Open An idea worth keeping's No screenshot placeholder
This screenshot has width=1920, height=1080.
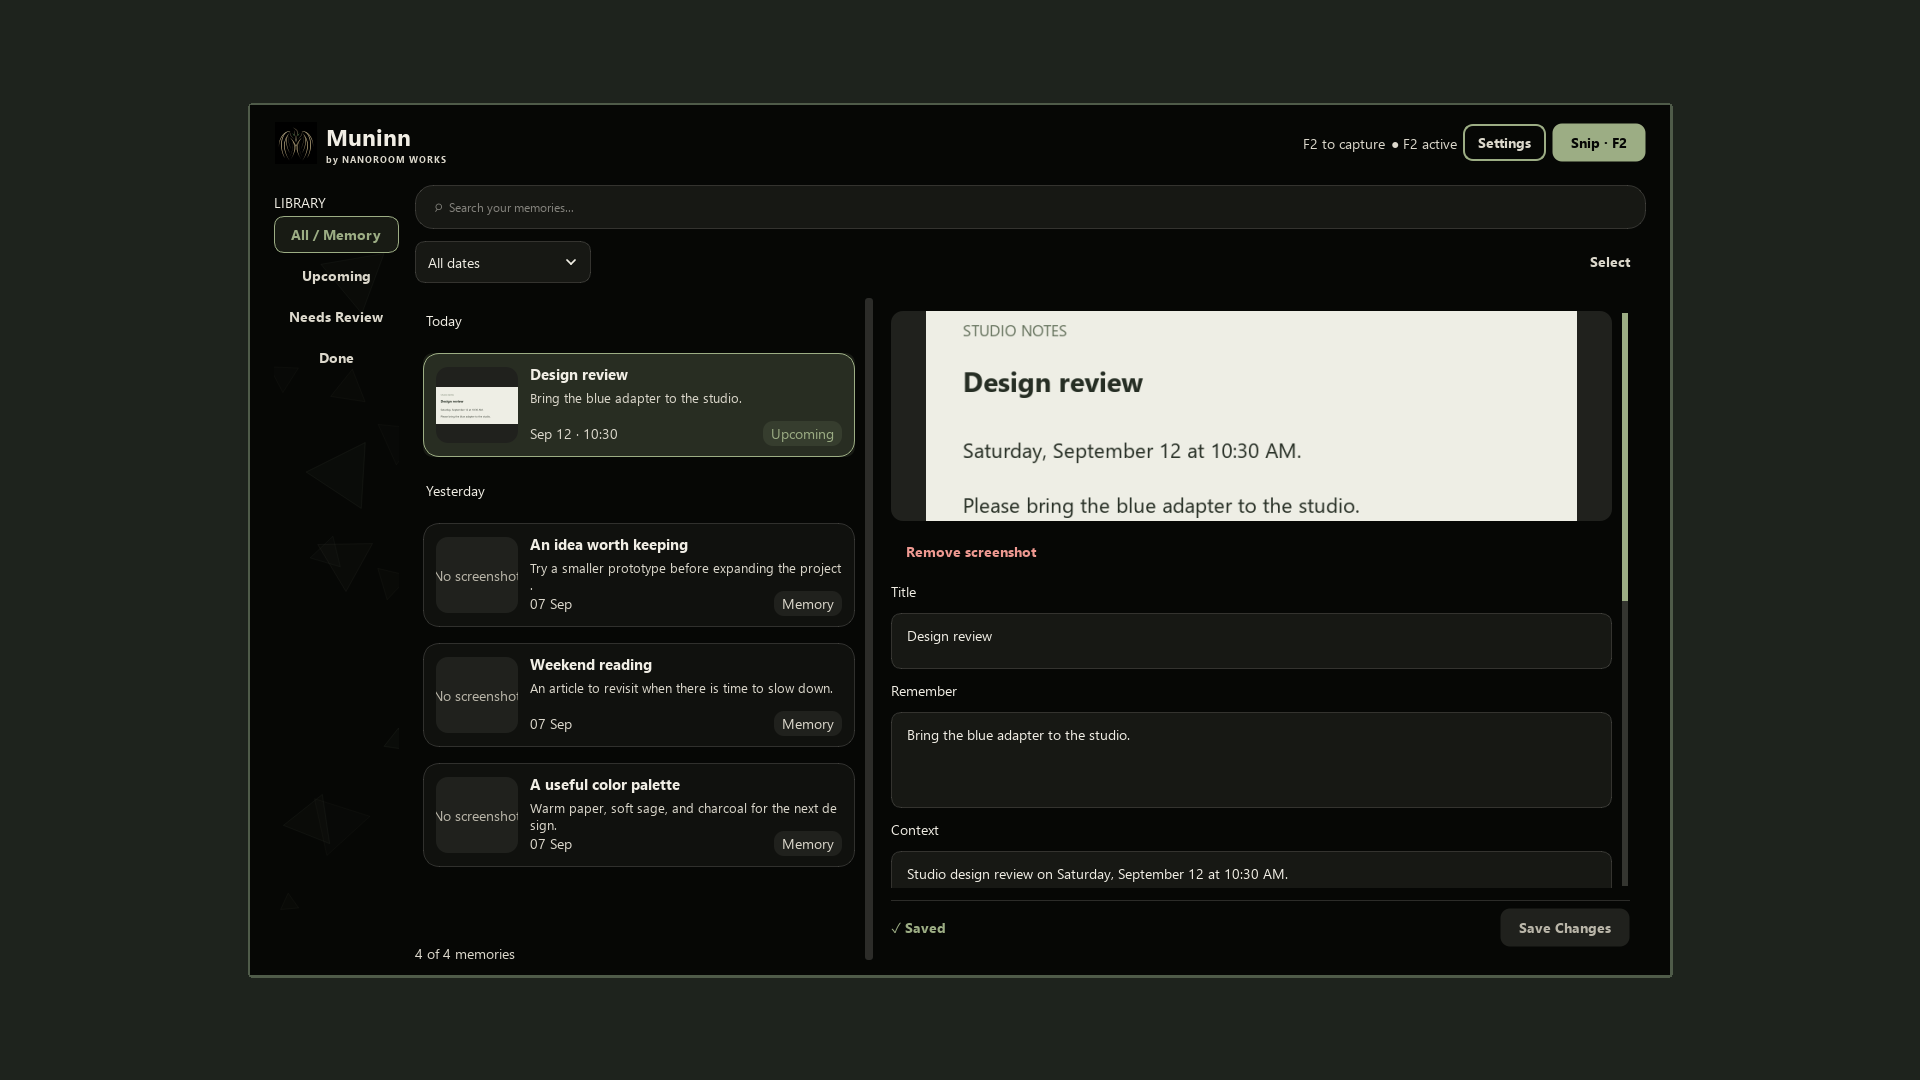(x=476, y=575)
